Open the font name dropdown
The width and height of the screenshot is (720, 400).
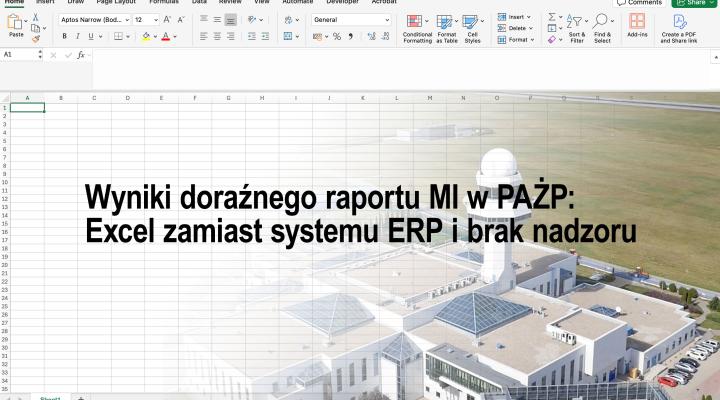[127, 20]
